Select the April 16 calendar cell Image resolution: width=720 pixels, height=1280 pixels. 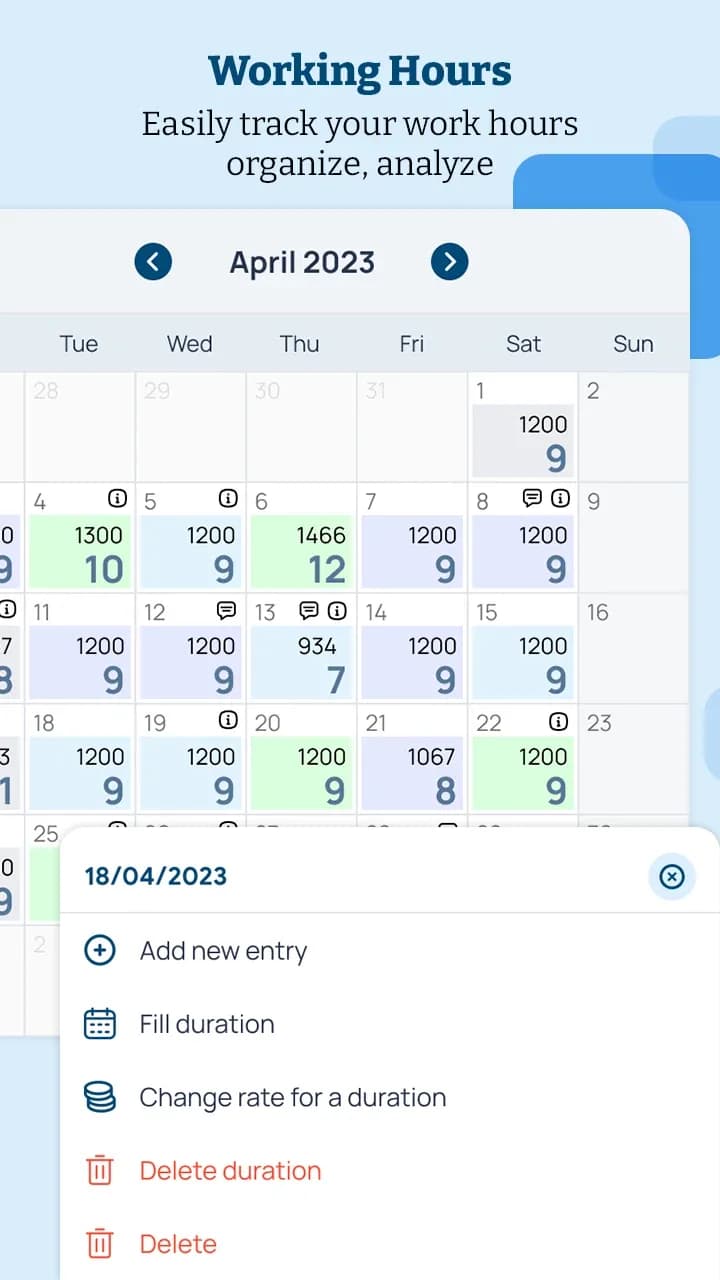pyautogui.click(x=634, y=650)
